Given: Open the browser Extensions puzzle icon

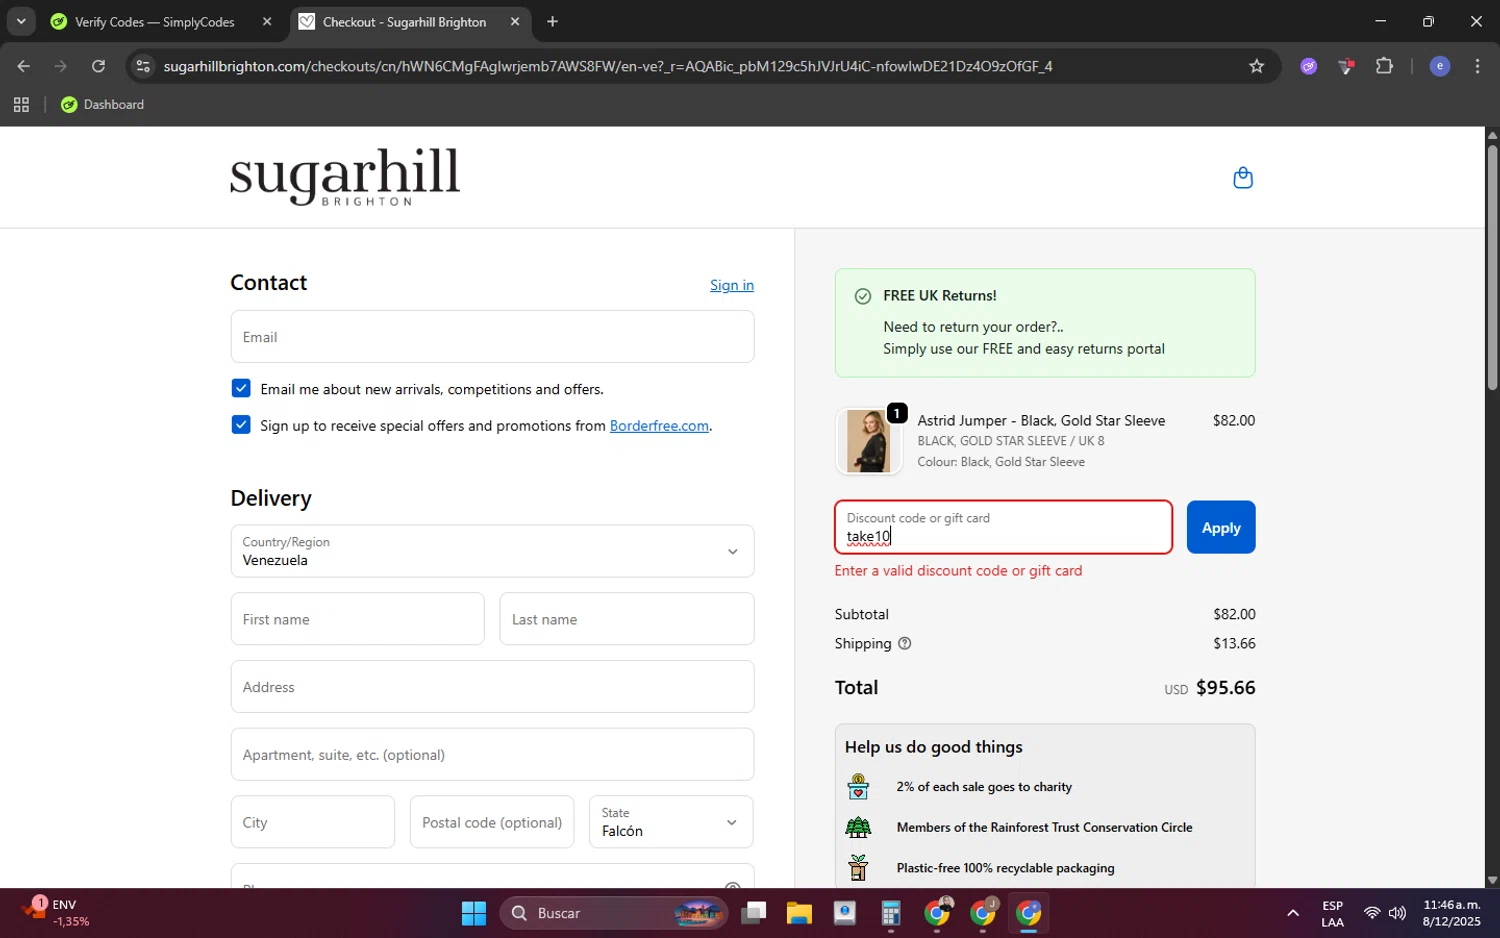Looking at the screenshot, I should (1384, 66).
